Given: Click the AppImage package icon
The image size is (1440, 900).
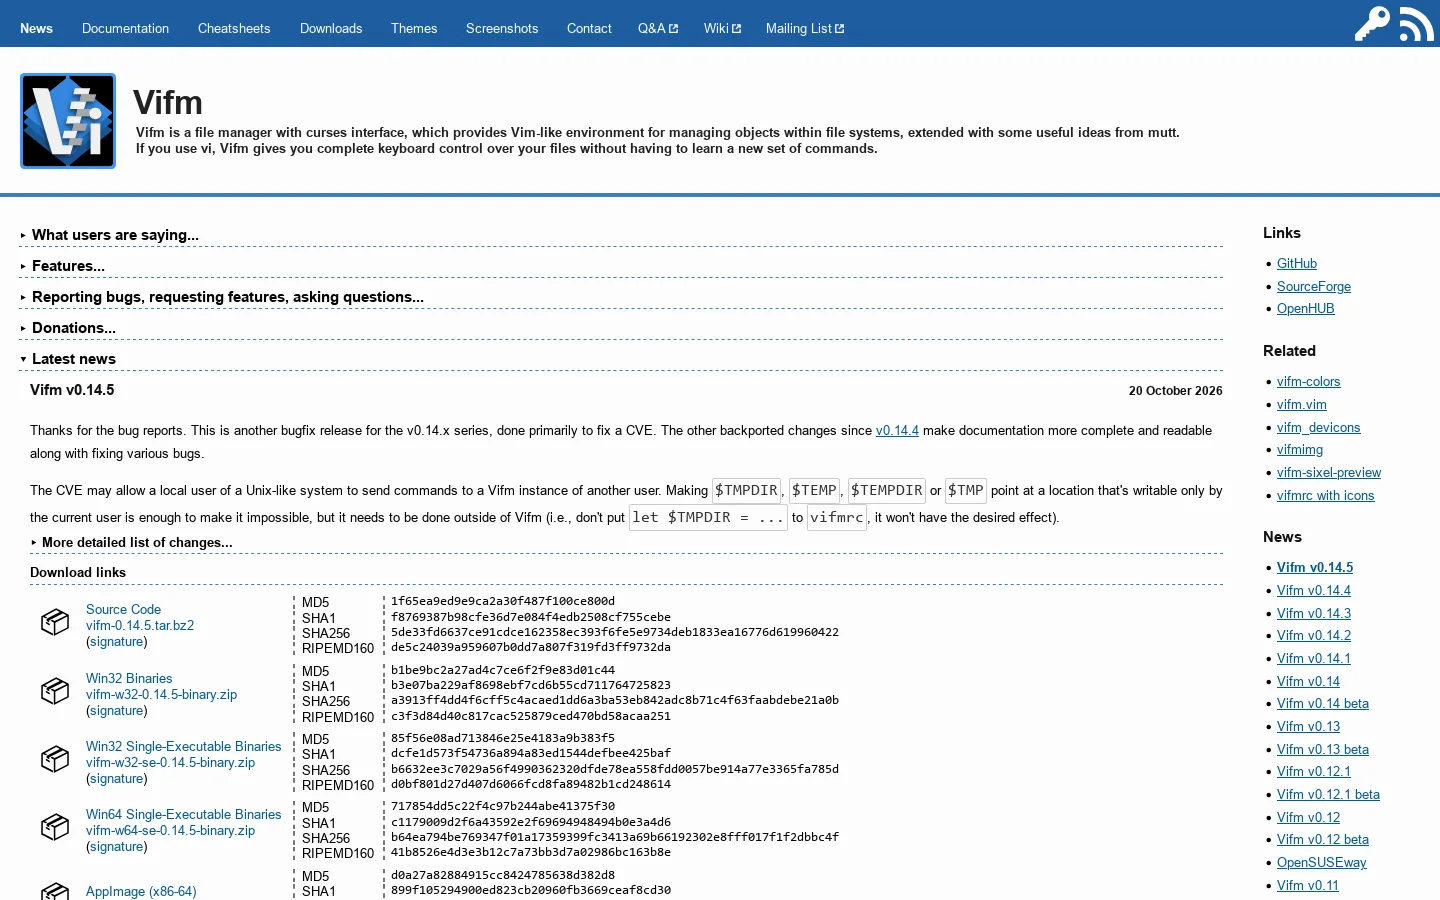Looking at the screenshot, I should pos(55,891).
